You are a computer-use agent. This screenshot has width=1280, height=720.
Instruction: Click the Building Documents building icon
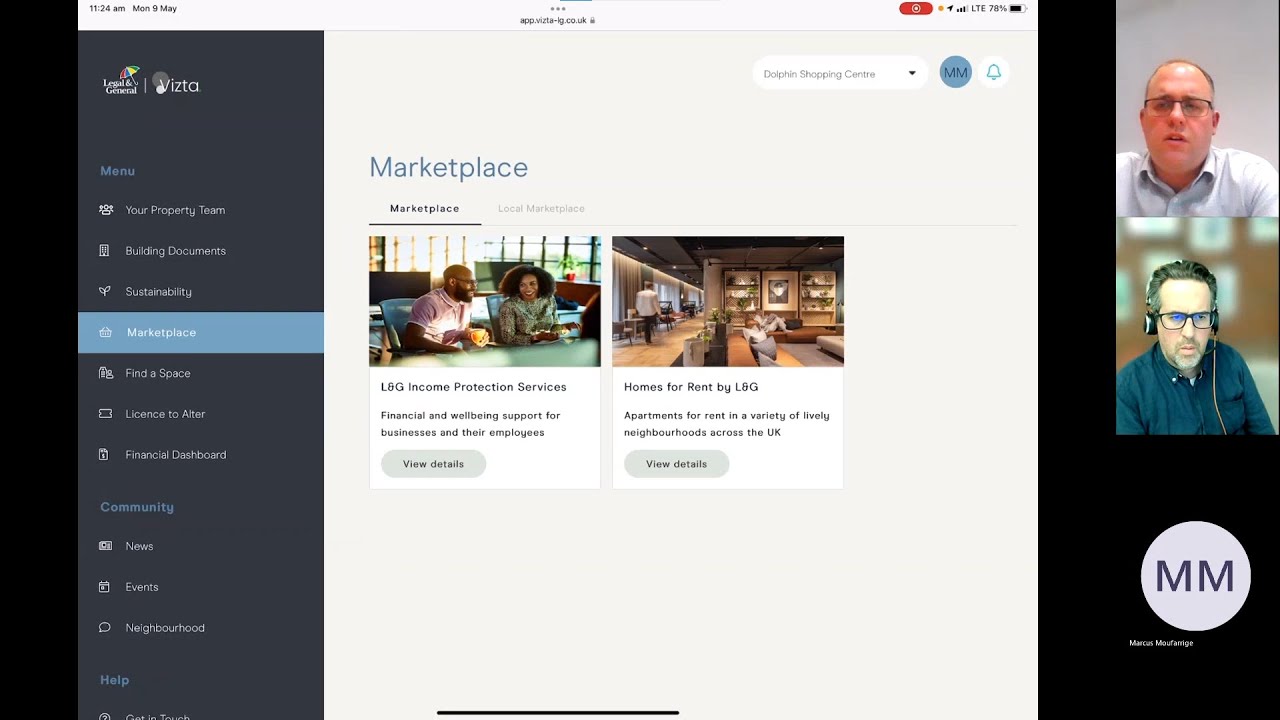[104, 251]
